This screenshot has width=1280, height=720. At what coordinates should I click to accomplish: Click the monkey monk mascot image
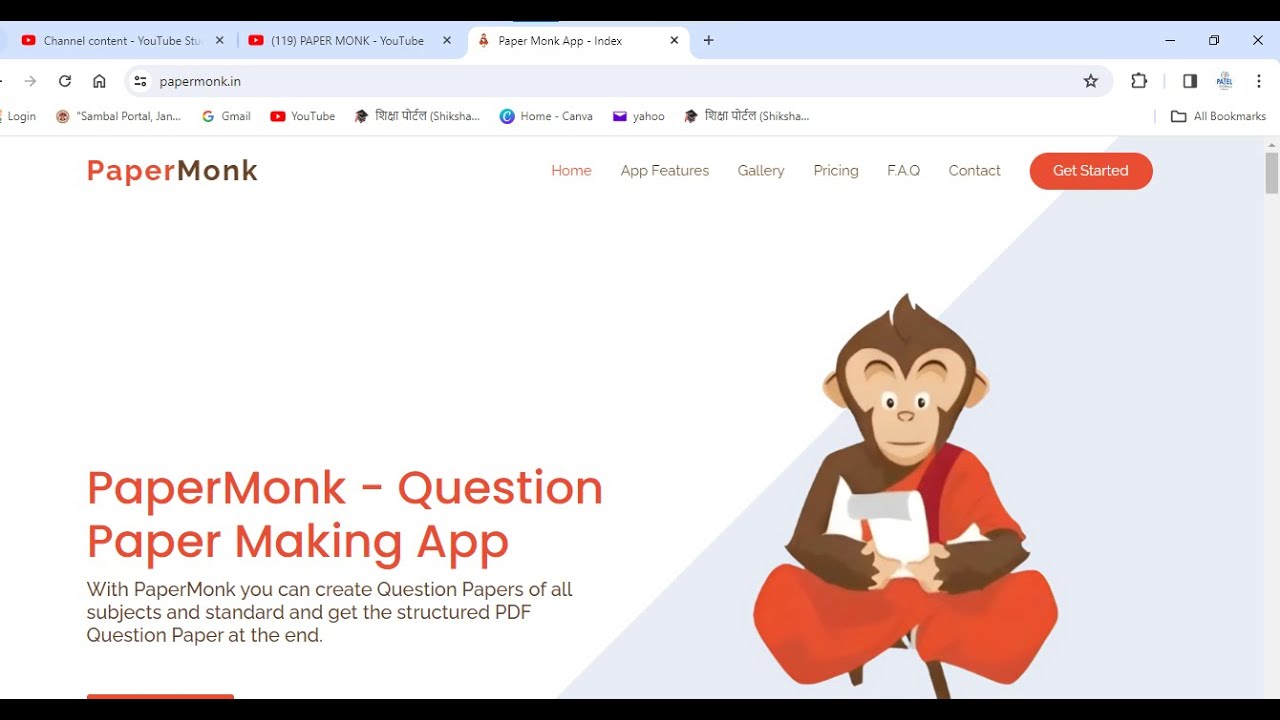tap(905, 495)
